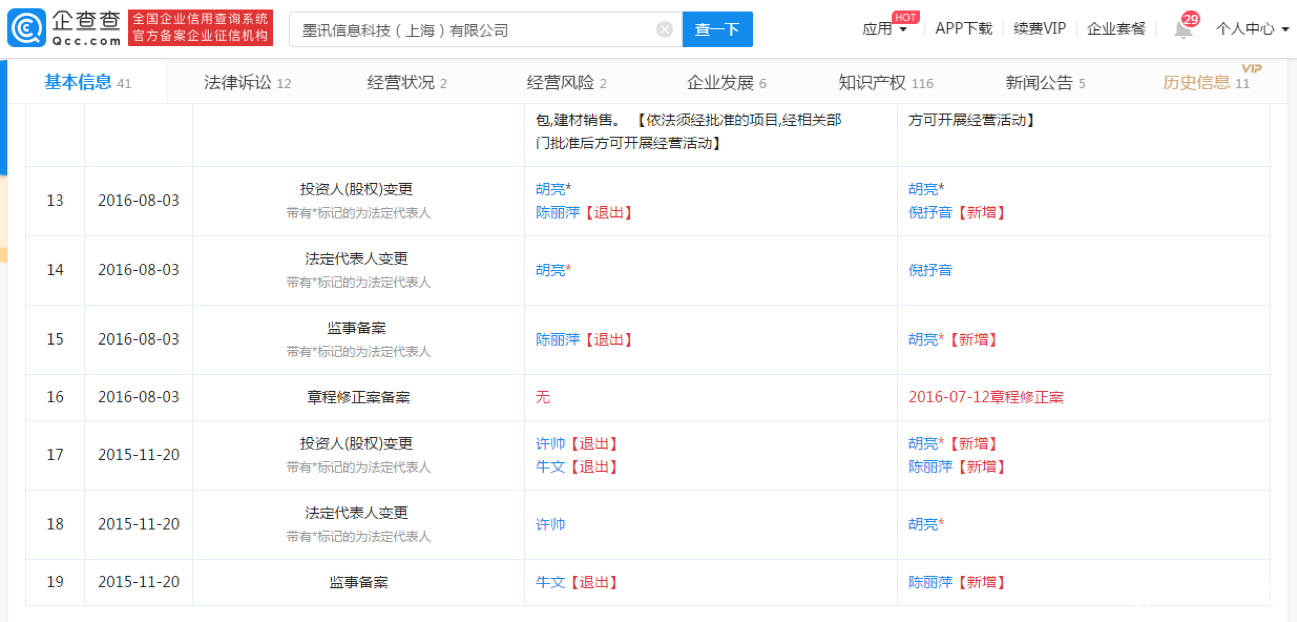This screenshot has width=1297, height=622.
Task: Open 陈丽萍 exited link in row 13
Action: coord(558,212)
